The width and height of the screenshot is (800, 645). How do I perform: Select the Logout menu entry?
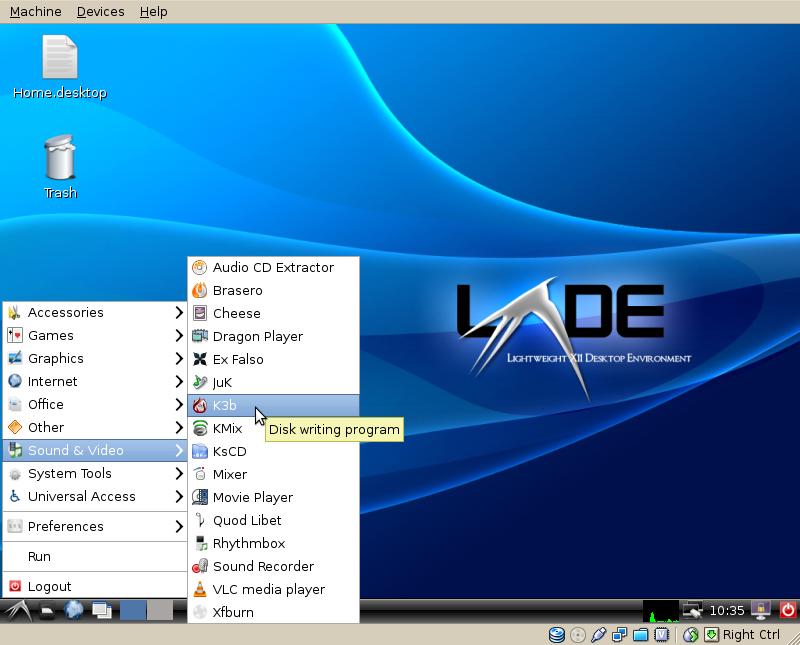(x=95, y=586)
